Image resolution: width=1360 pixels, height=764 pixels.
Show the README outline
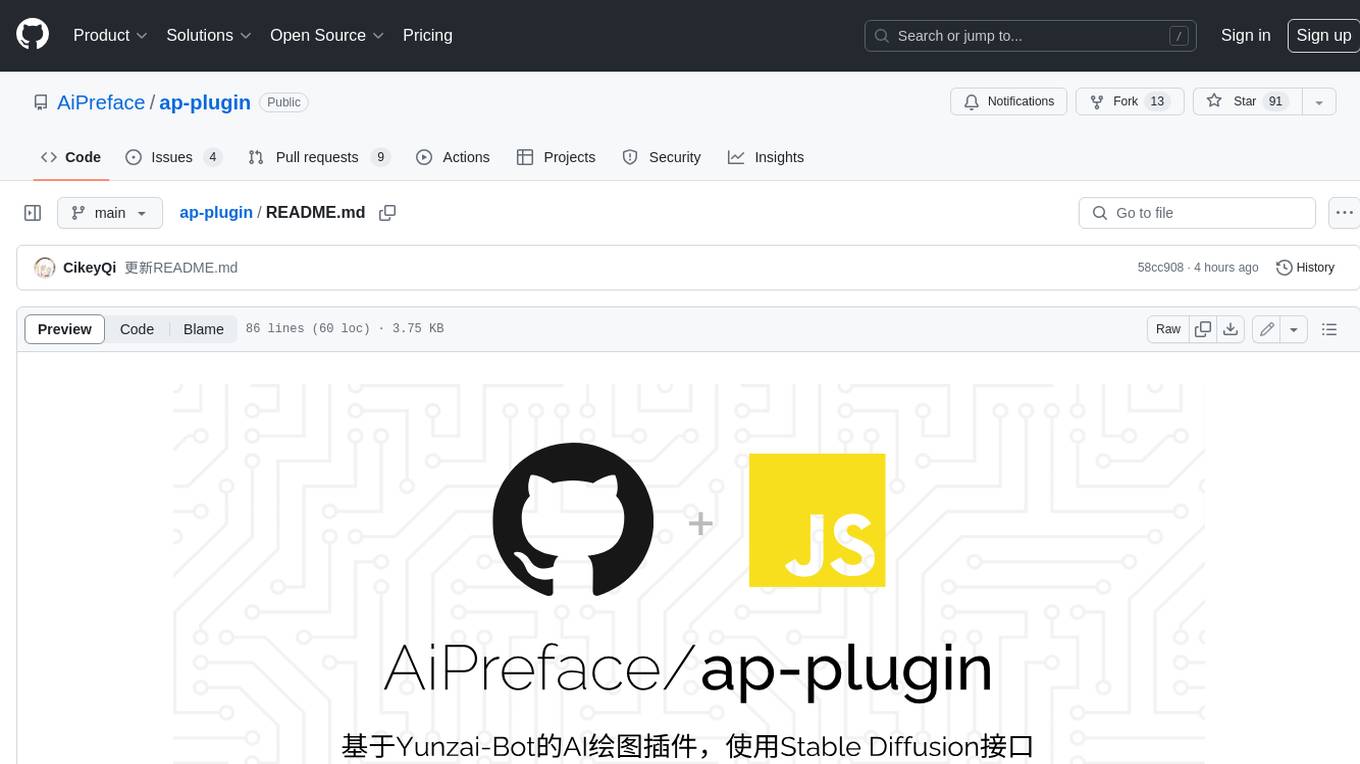(x=1329, y=329)
